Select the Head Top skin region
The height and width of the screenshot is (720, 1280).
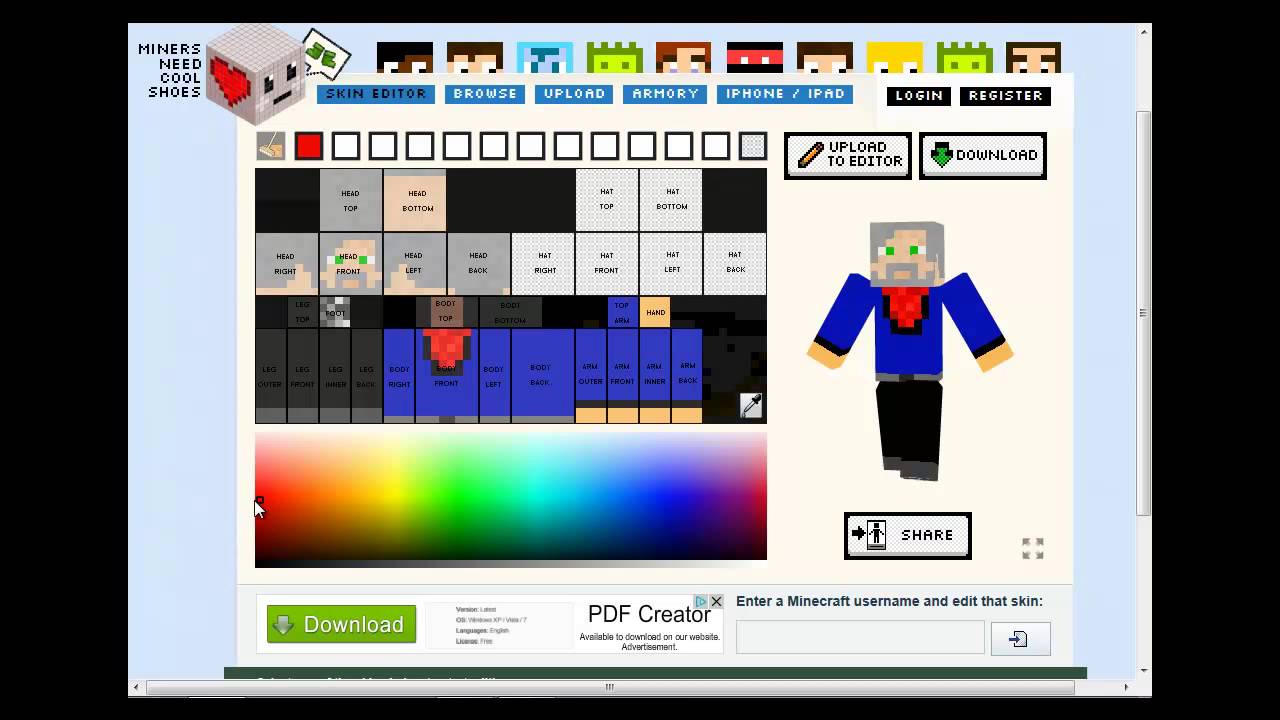351,200
